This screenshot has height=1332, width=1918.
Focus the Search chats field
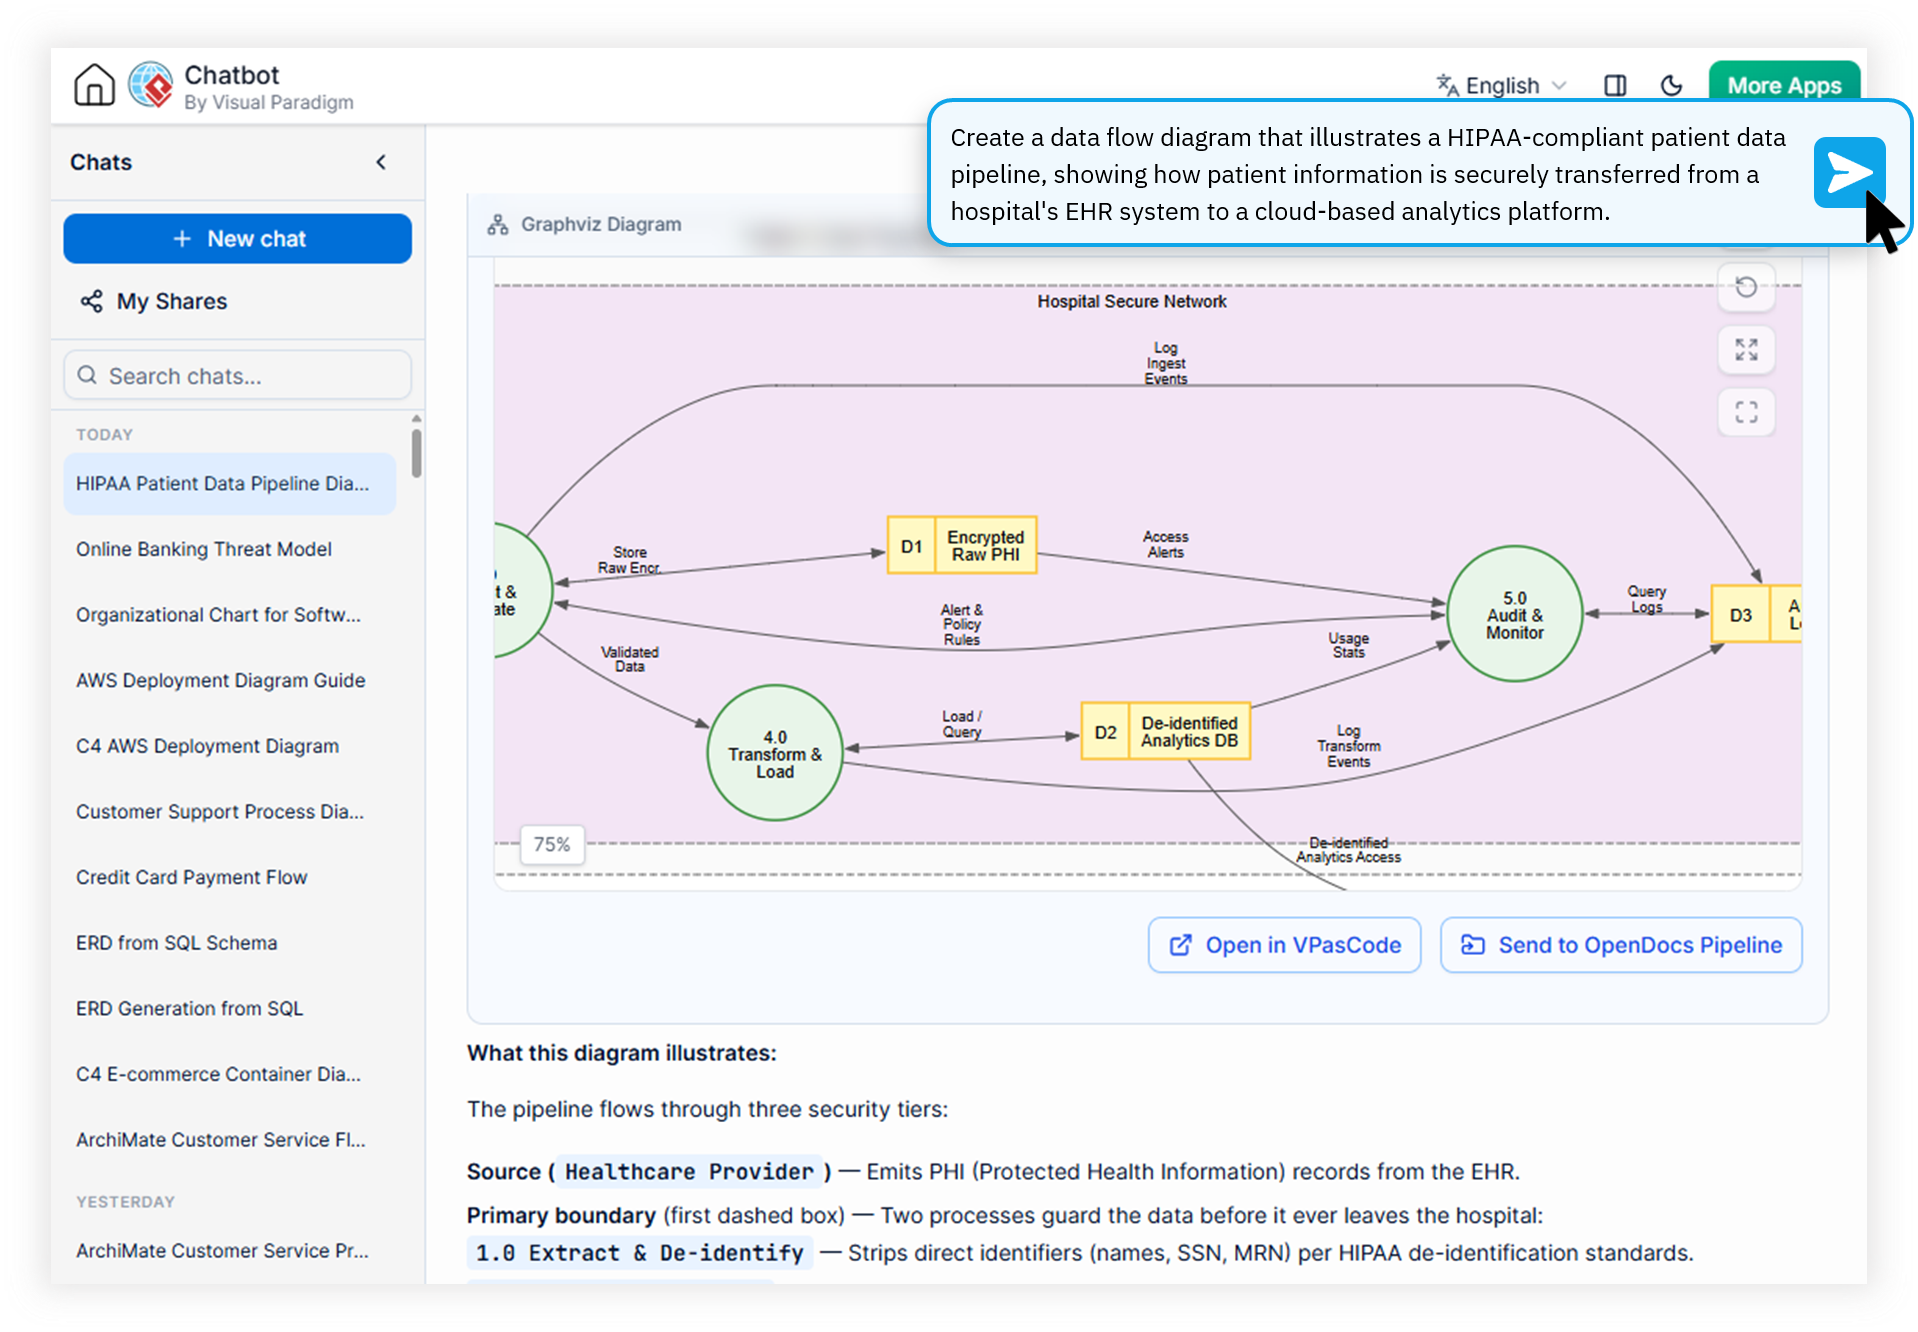point(237,376)
